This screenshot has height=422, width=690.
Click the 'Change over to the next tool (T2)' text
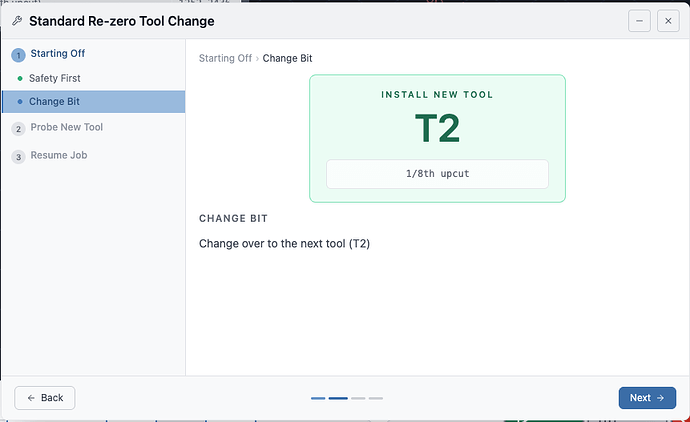(x=284, y=243)
